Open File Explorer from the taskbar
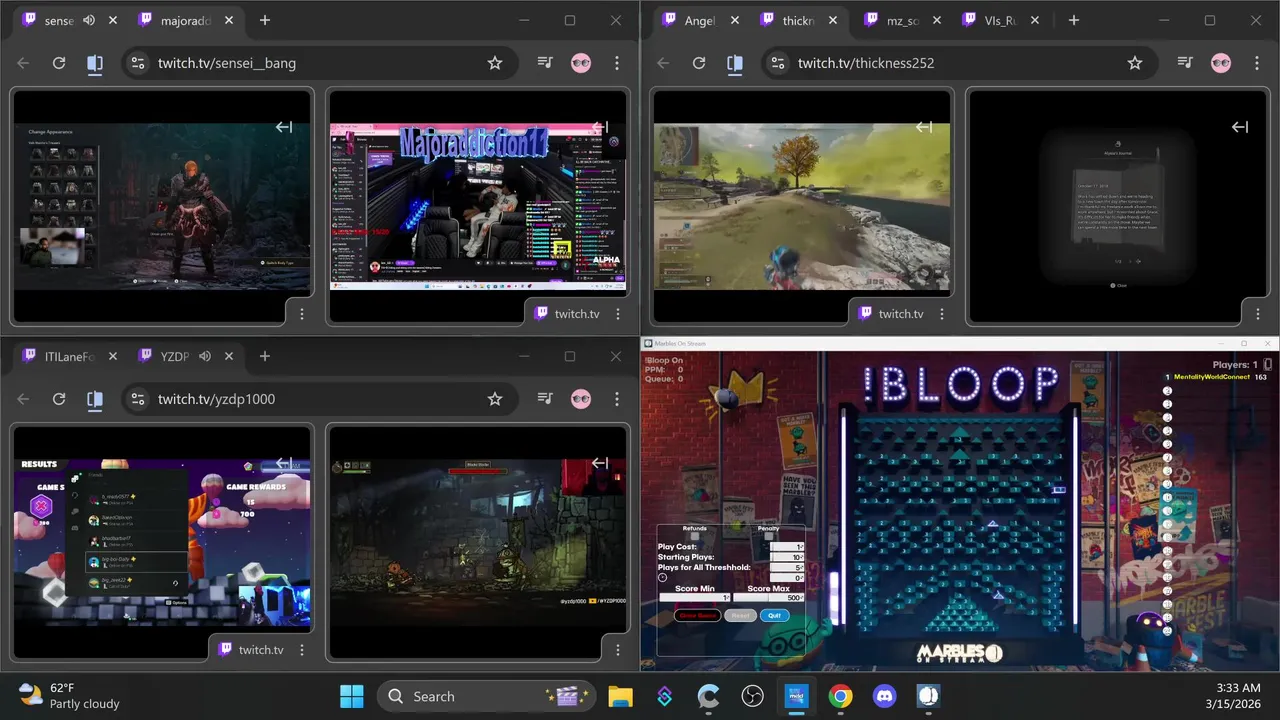The height and width of the screenshot is (720, 1280). (621, 696)
